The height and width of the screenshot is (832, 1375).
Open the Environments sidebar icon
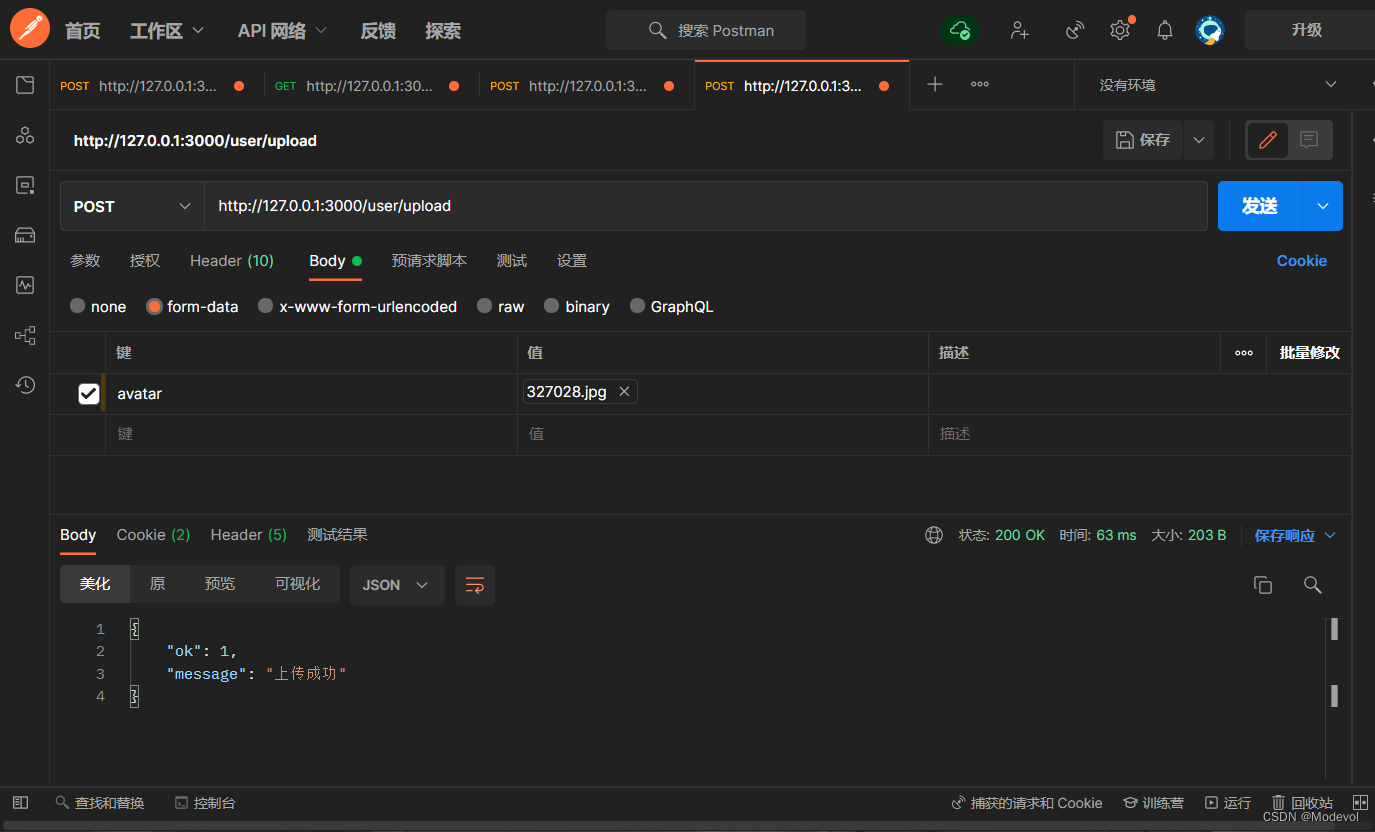point(25,185)
